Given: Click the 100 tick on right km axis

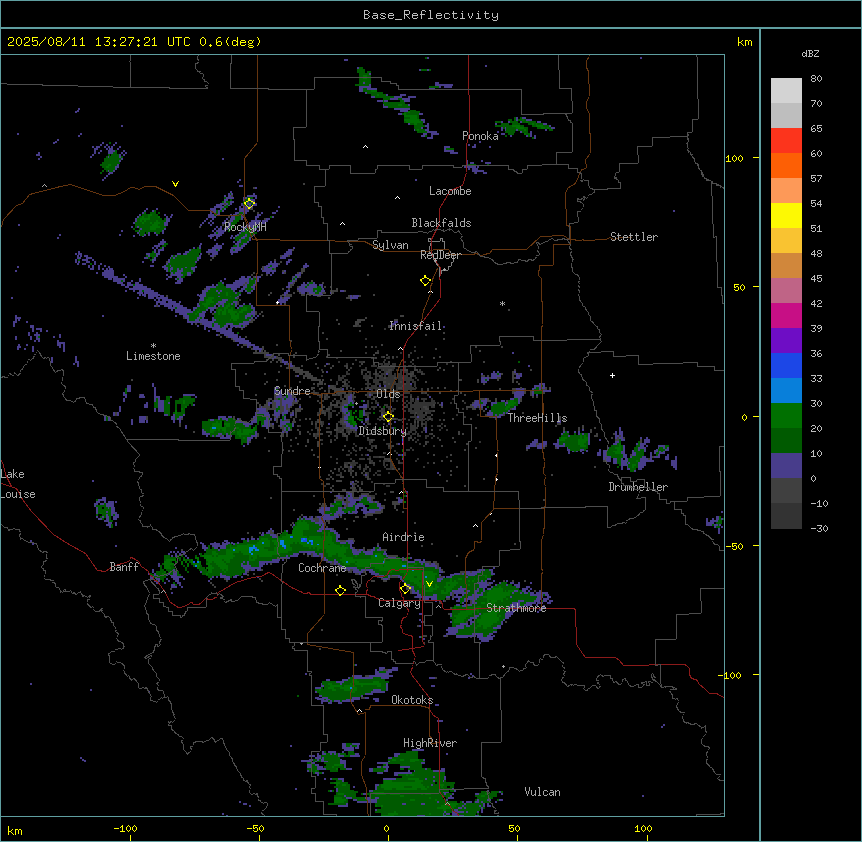Looking at the screenshot, I should (x=734, y=158).
